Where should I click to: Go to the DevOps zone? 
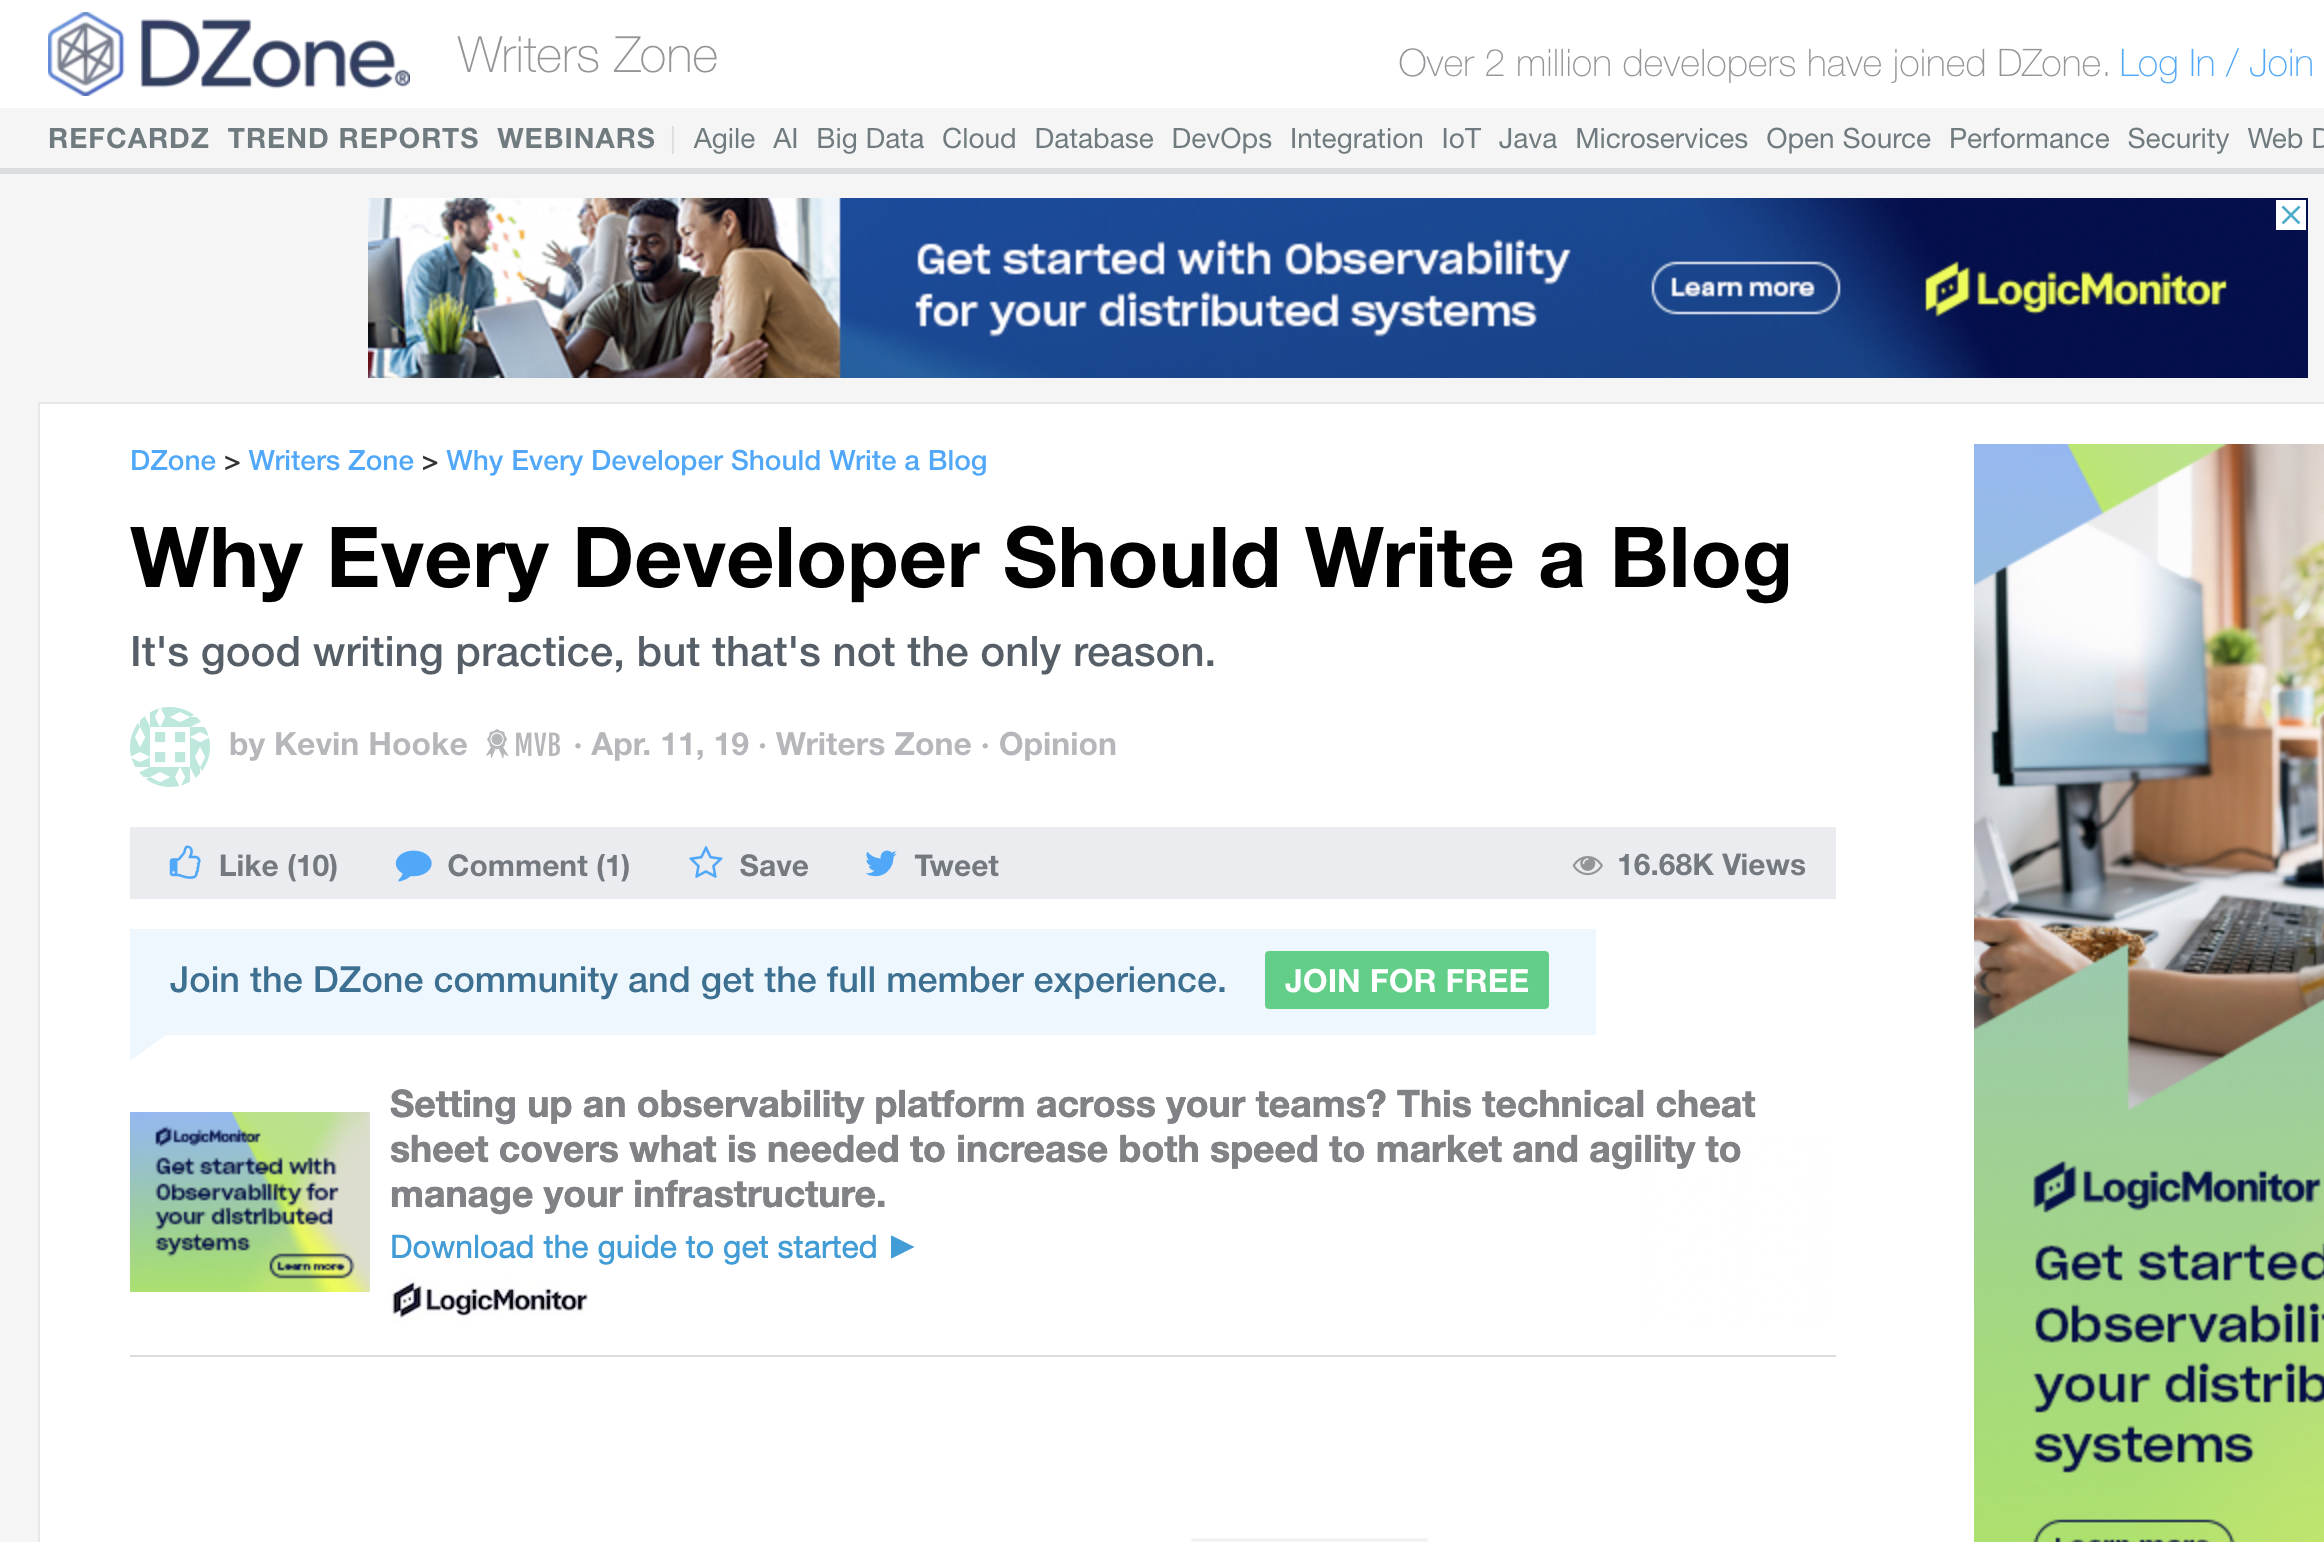coord(1221,139)
